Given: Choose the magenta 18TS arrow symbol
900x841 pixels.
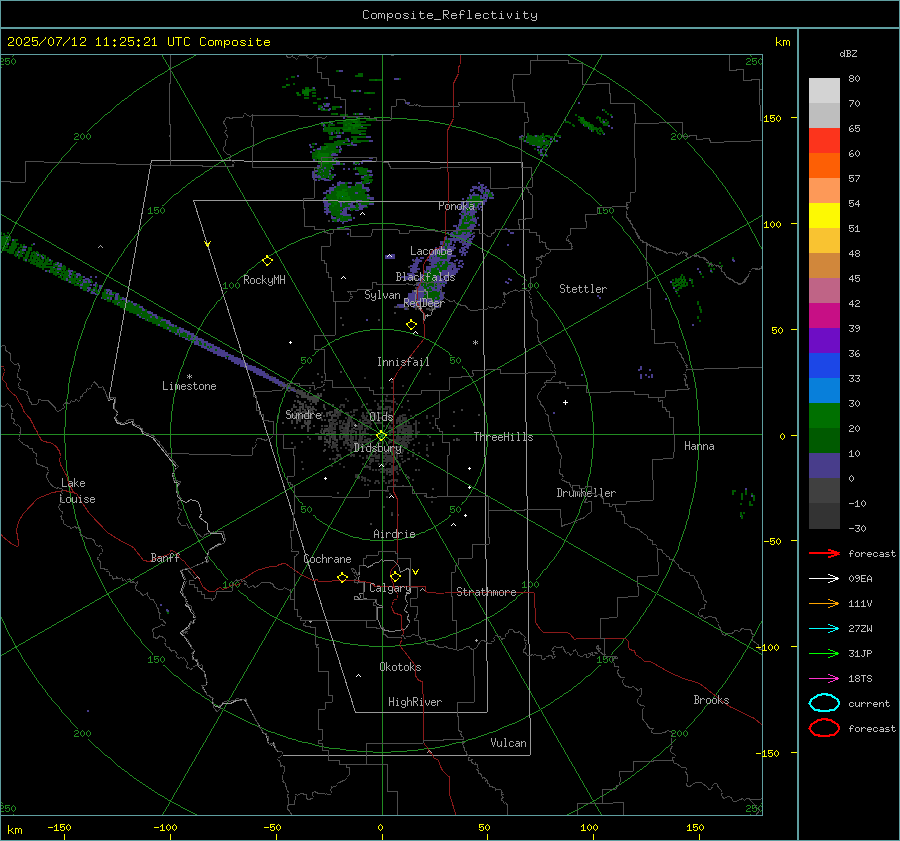Looking at the screenshot, I should point(824,679).
